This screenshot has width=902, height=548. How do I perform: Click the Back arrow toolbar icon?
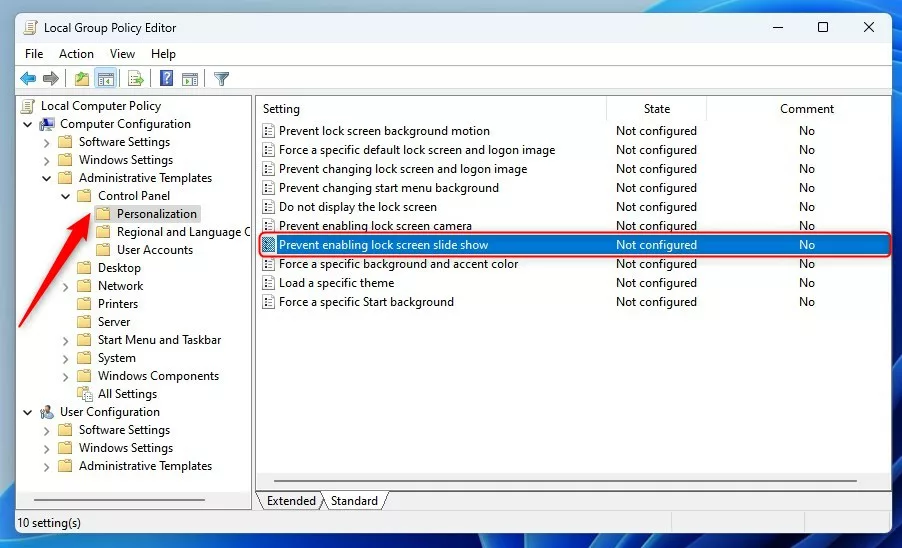[28, 78]
